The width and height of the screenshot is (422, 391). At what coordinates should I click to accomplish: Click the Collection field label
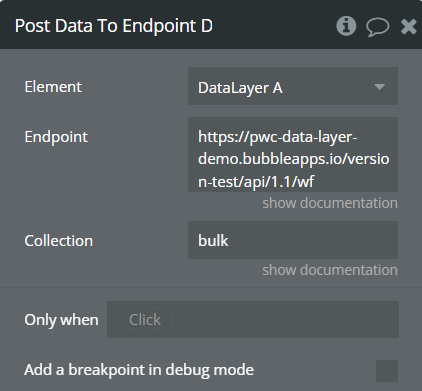coord(58,241)
